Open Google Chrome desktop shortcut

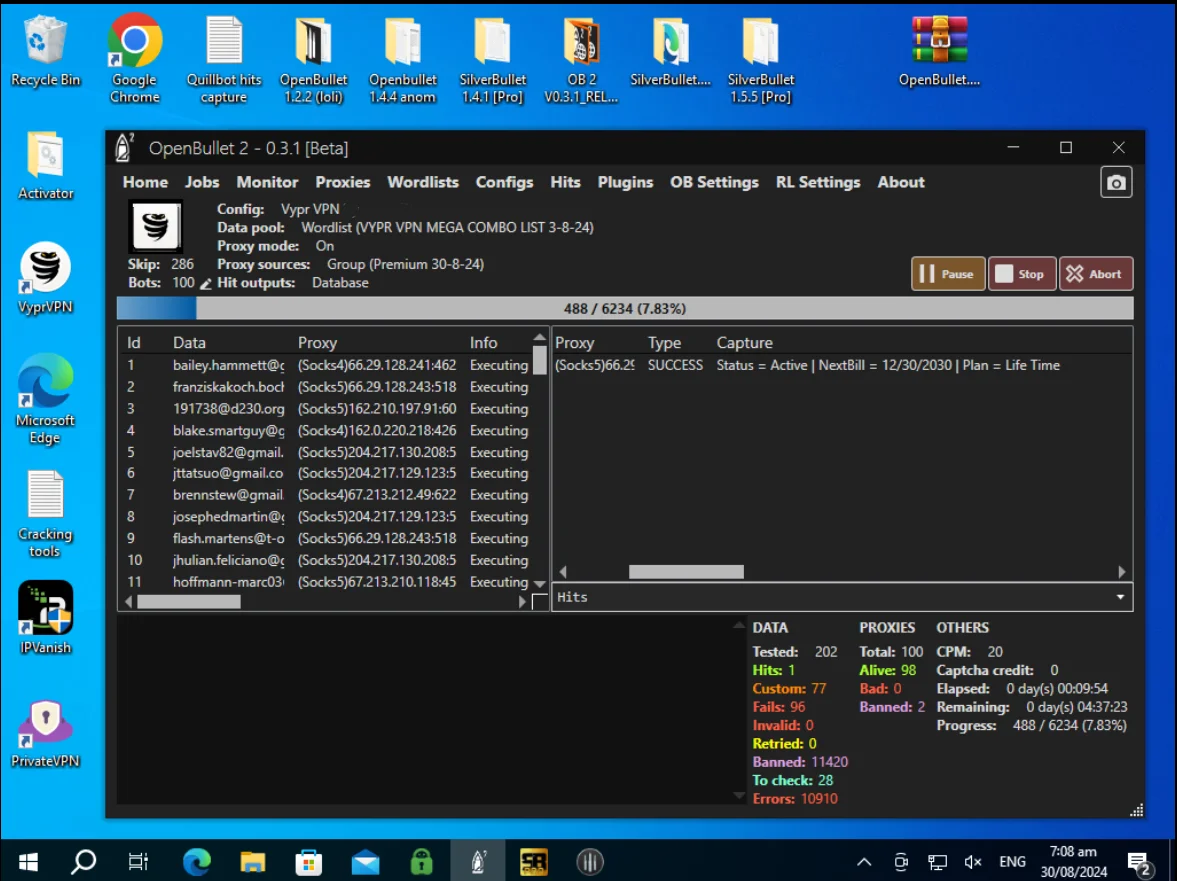tap(134, 59)
